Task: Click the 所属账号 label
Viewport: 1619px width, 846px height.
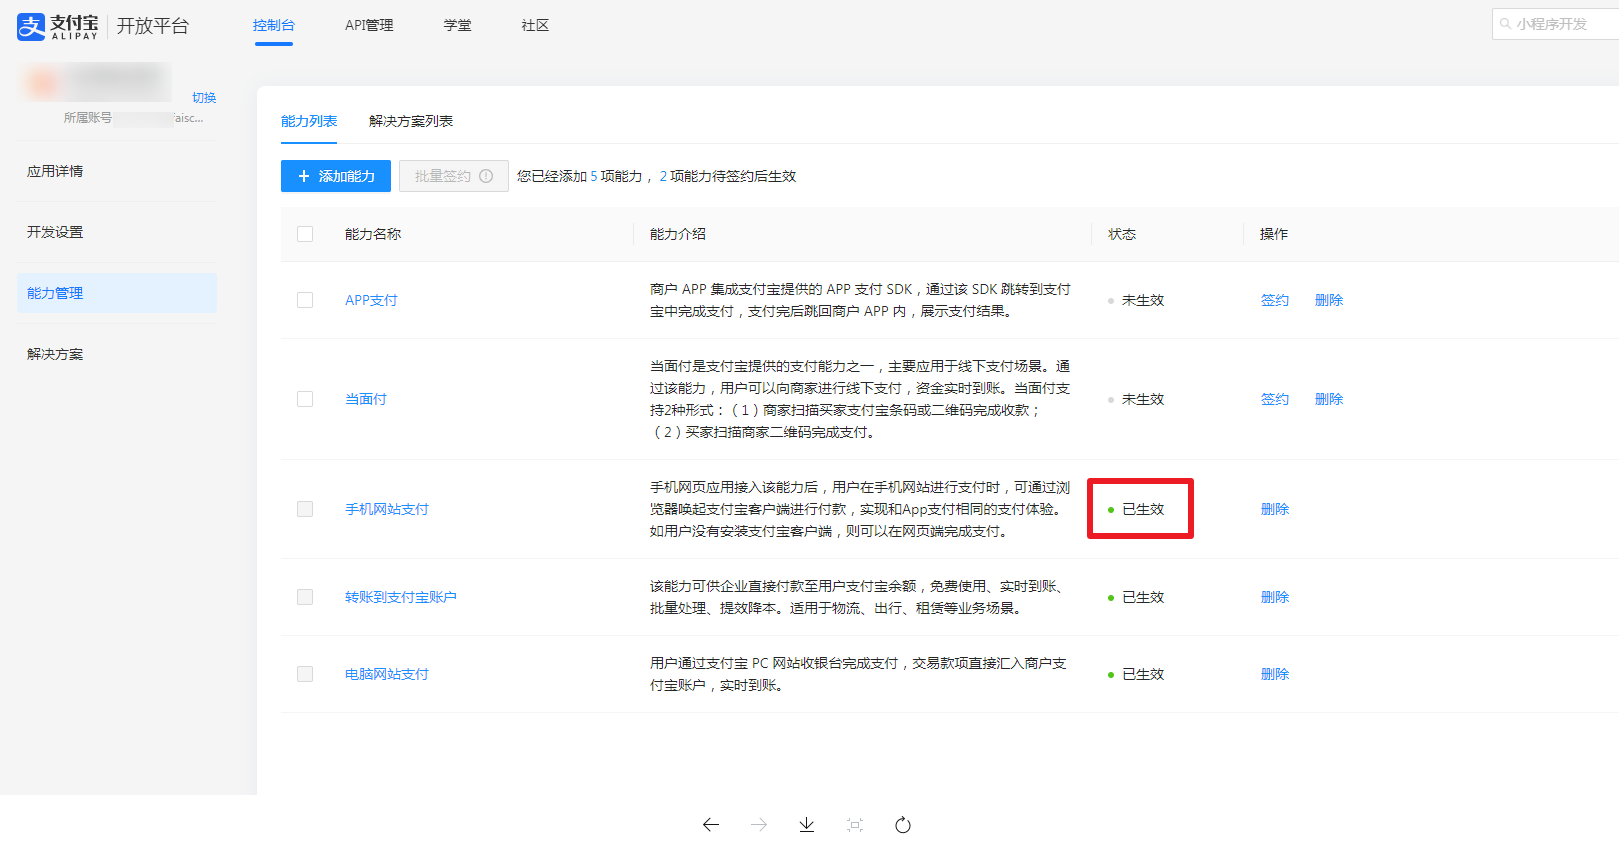Action: coord(88,118)
